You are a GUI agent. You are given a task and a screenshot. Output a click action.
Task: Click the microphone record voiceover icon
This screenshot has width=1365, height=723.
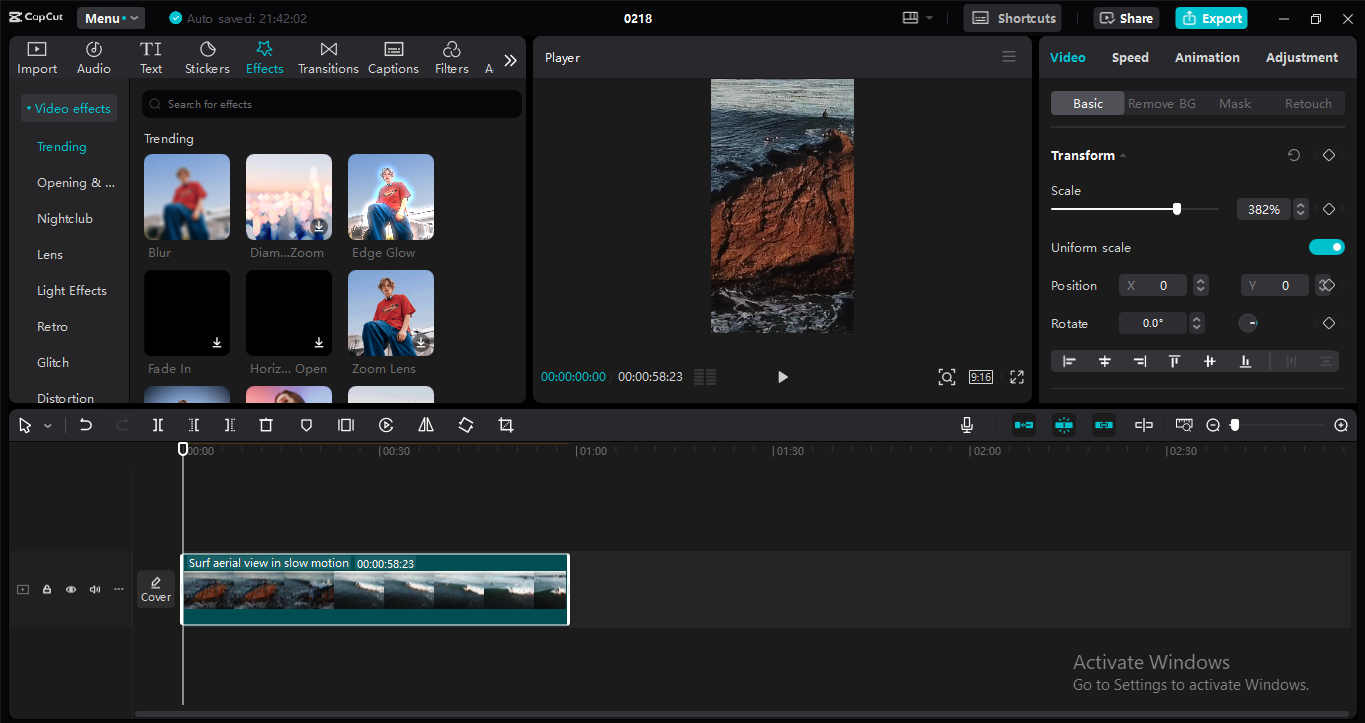[967, 425]
